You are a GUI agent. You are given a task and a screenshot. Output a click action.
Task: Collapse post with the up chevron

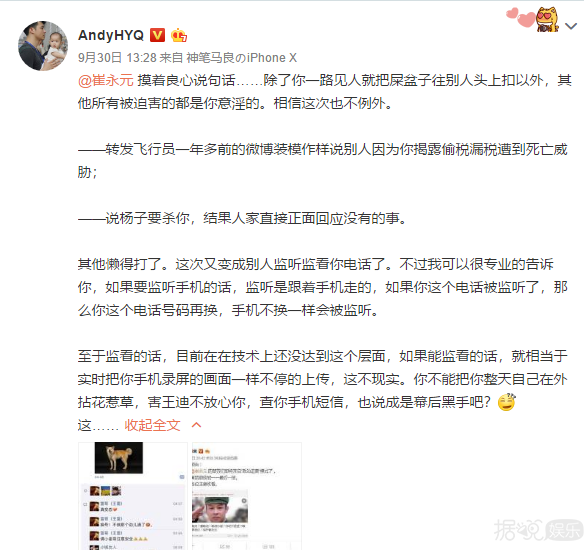[196, 425]
